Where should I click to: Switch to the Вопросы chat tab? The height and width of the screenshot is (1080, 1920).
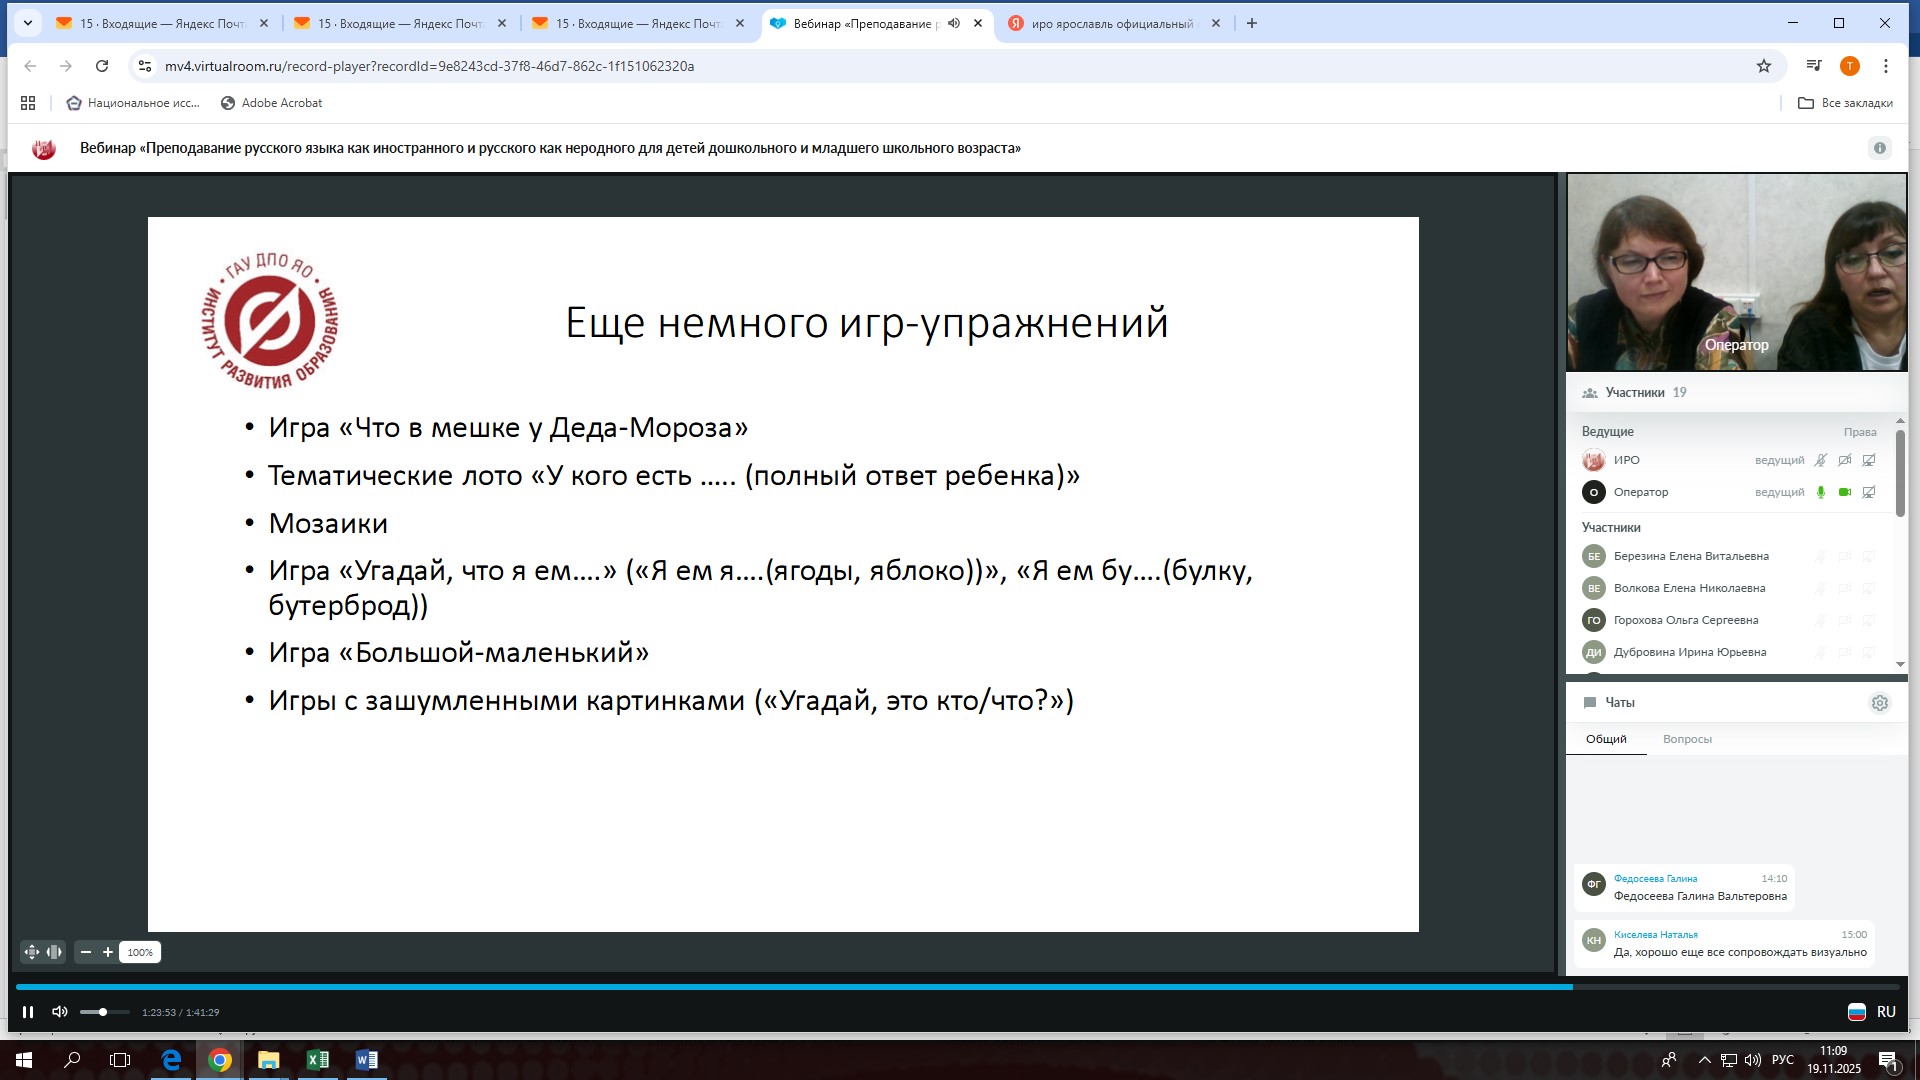(x=1687, y=739)
